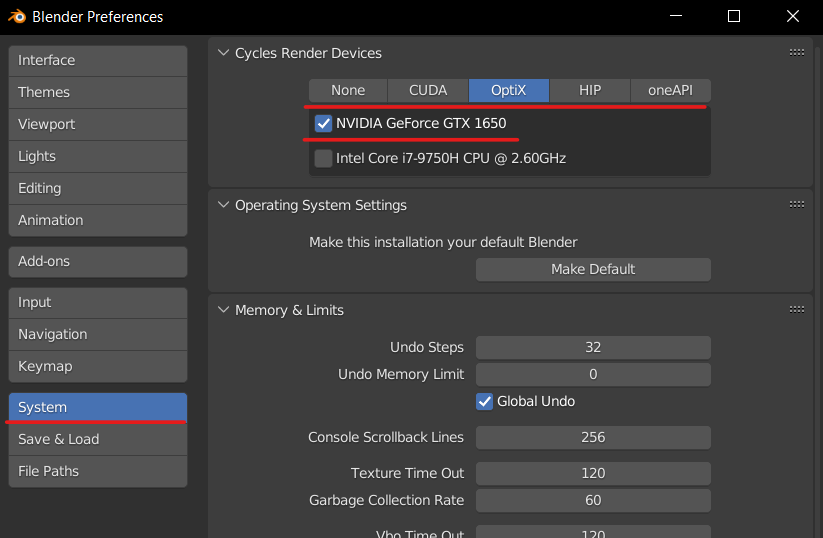Open Save & Load preferences
Viewport: 823px width, 538px height.
tap(98, 439)
